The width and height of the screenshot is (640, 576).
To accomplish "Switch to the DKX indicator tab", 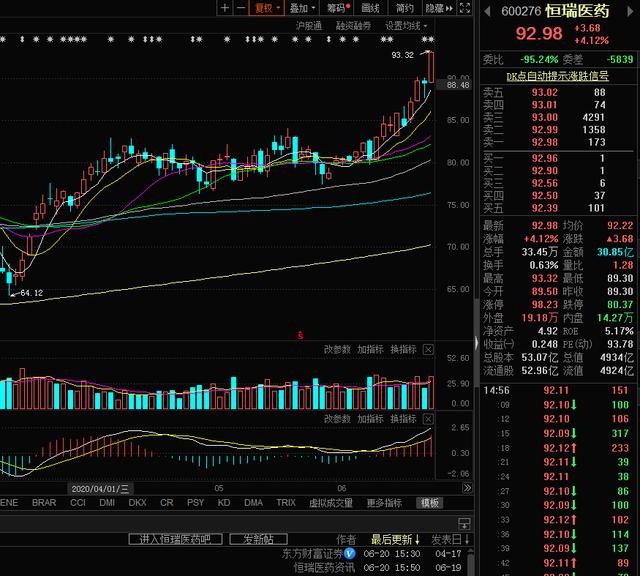I will (137, 503).
